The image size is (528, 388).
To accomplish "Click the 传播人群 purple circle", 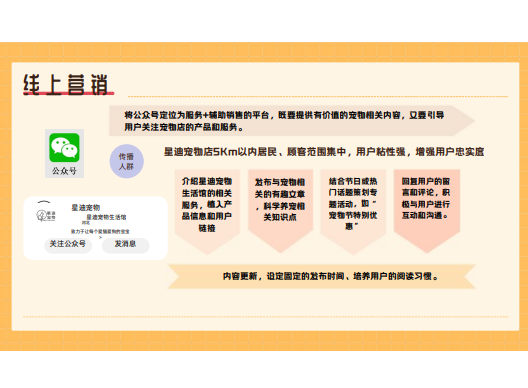I will click(x=127, y=161).
